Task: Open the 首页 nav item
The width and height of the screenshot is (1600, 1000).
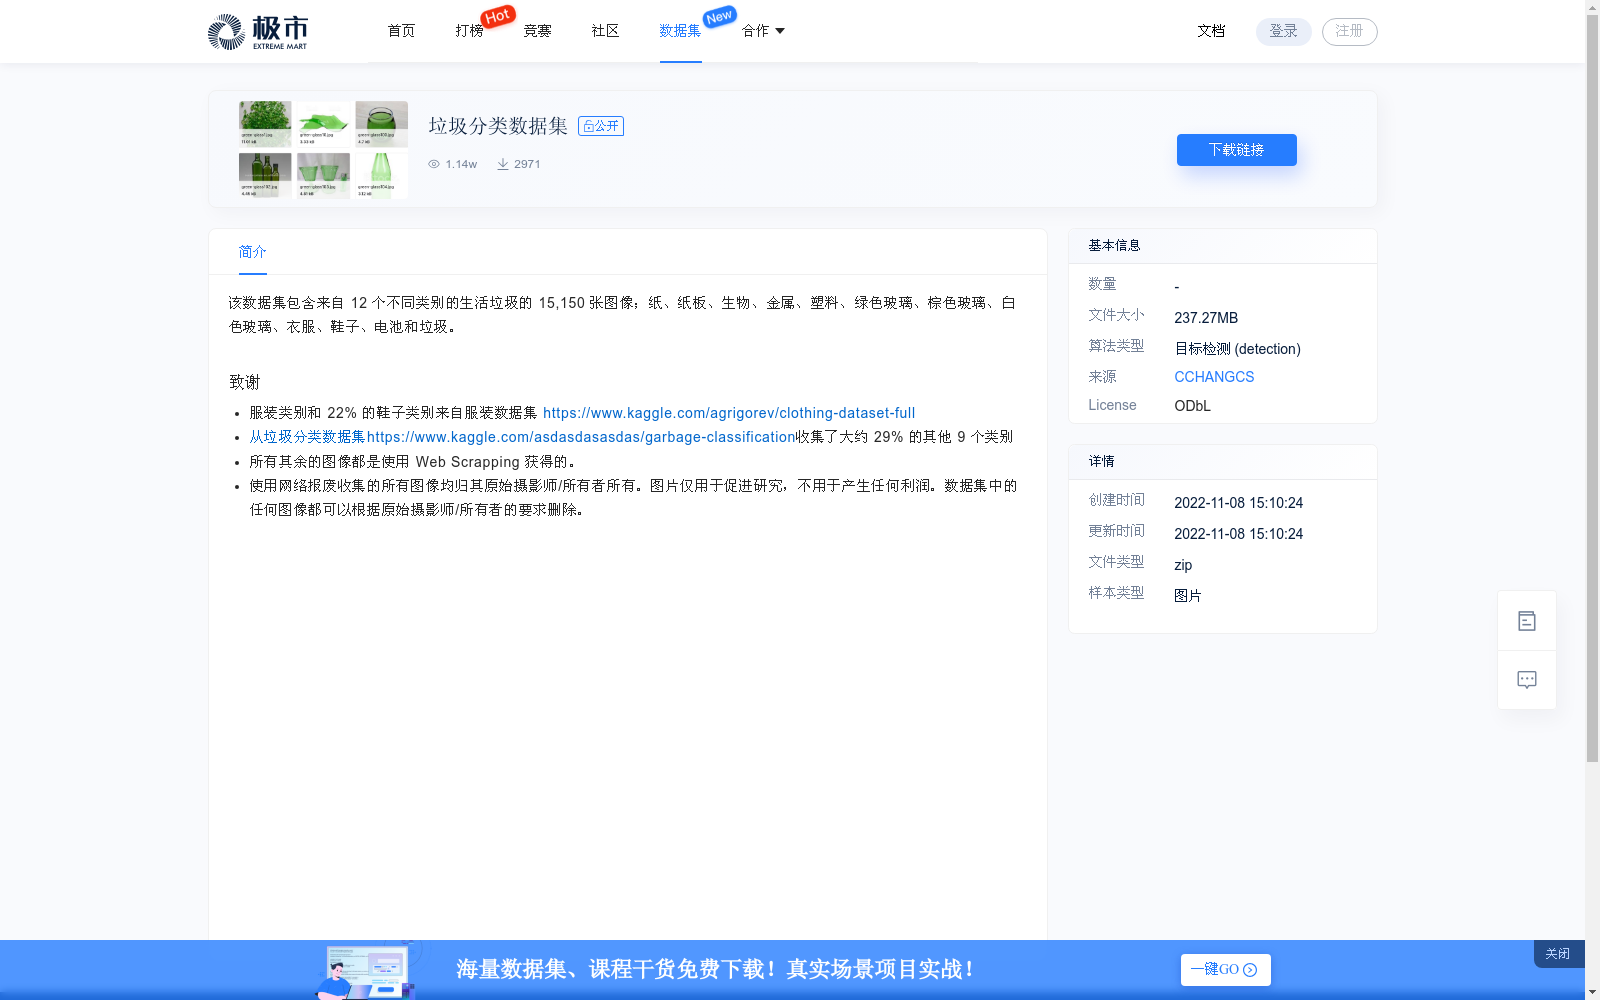Action: click(401, 31)
